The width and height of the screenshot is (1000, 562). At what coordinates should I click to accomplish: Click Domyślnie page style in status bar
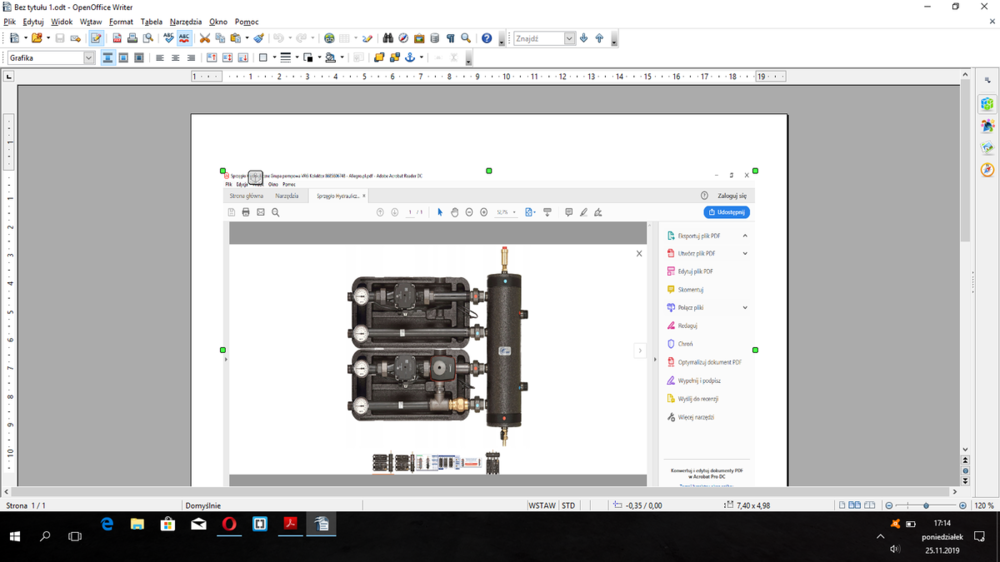click(x=202, y=506)
